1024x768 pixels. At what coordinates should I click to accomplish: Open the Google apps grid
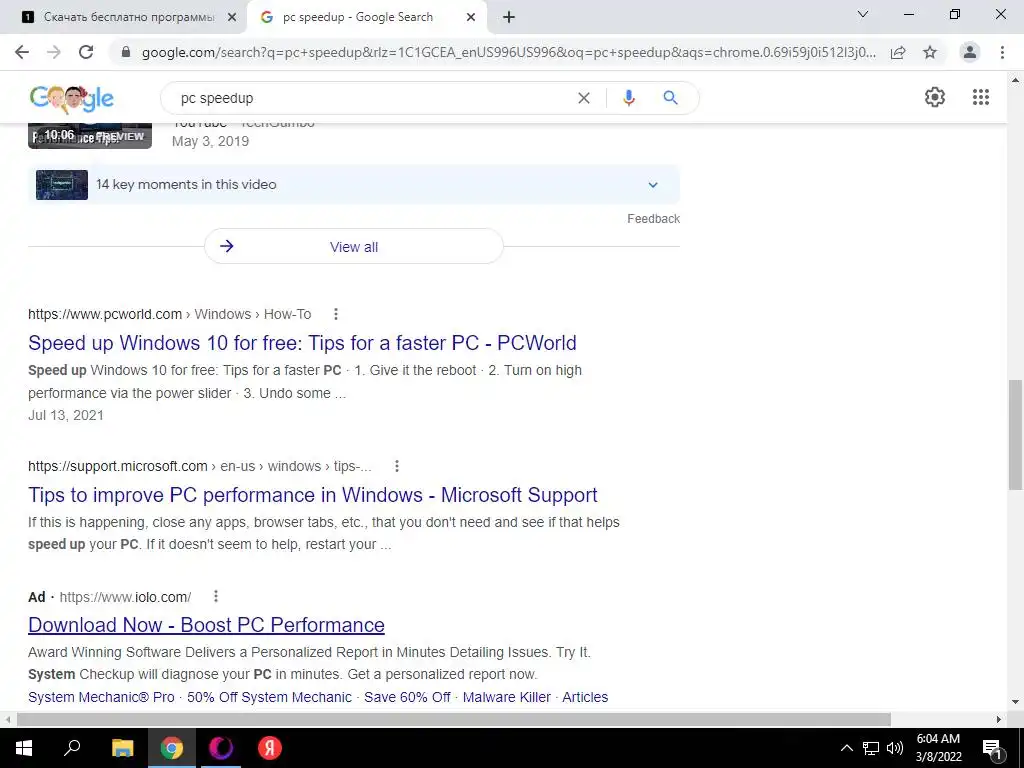pyautogui.click(x=981, y=97)
